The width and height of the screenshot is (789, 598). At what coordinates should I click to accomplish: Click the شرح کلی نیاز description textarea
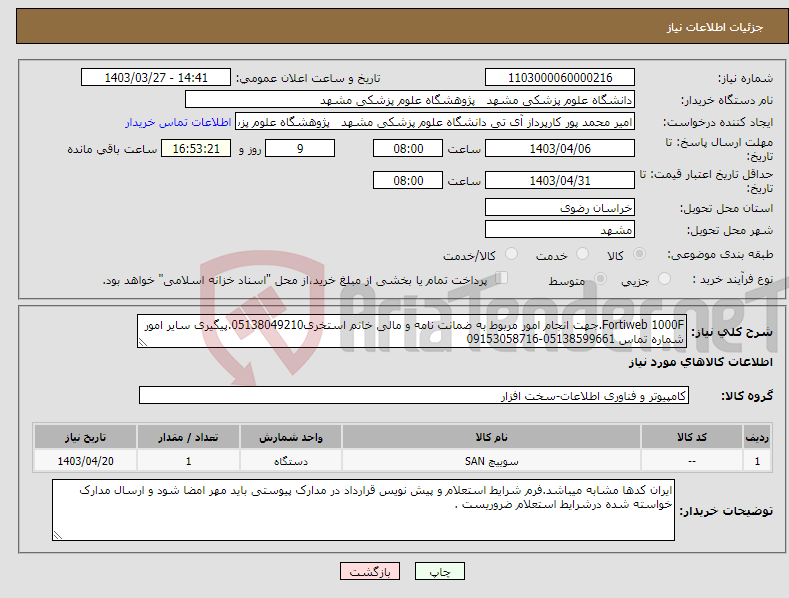412,331
